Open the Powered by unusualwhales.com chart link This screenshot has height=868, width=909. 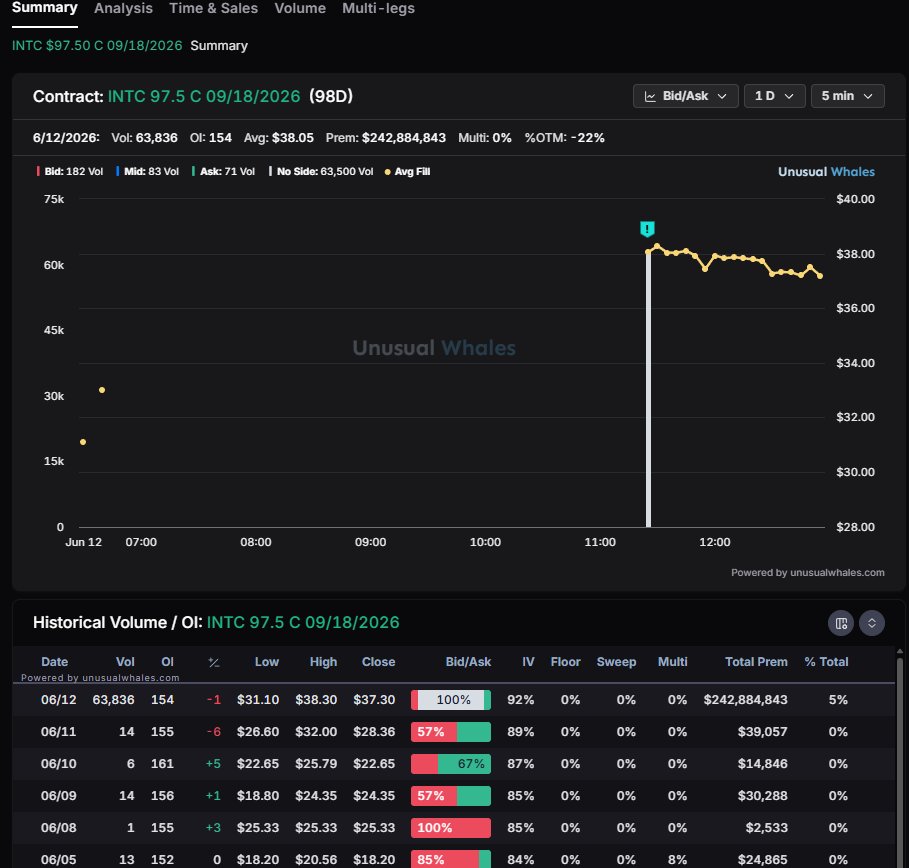point(808,573)
